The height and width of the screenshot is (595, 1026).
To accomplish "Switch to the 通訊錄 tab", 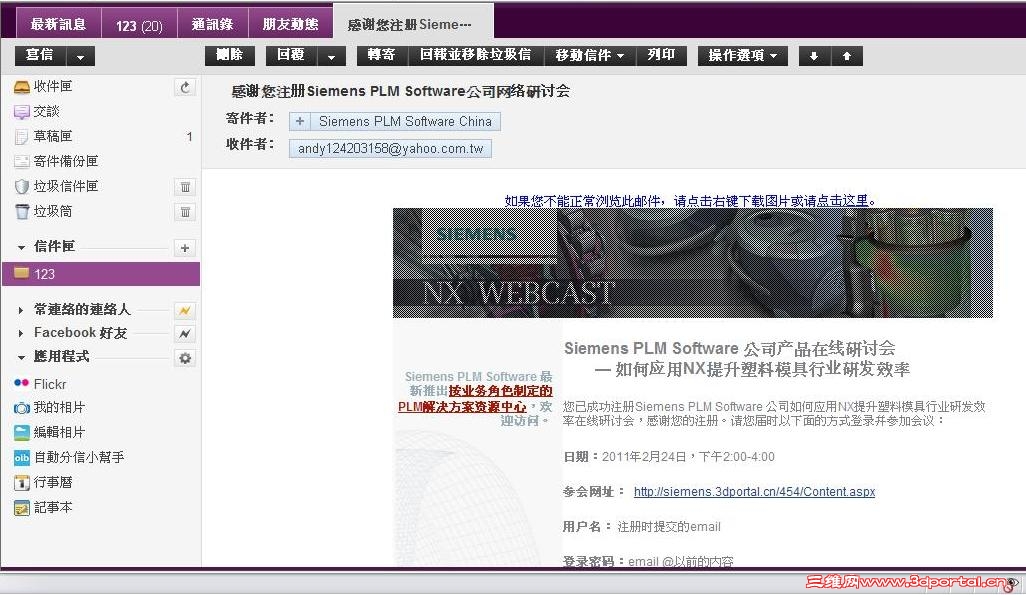I will (213, 24).
